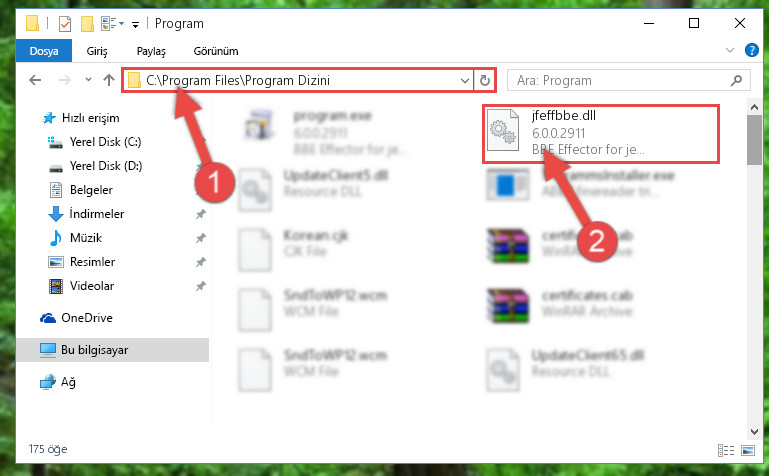
Task: Click the vertical scrollbar down arrow
Action: [x=754, y=431]
